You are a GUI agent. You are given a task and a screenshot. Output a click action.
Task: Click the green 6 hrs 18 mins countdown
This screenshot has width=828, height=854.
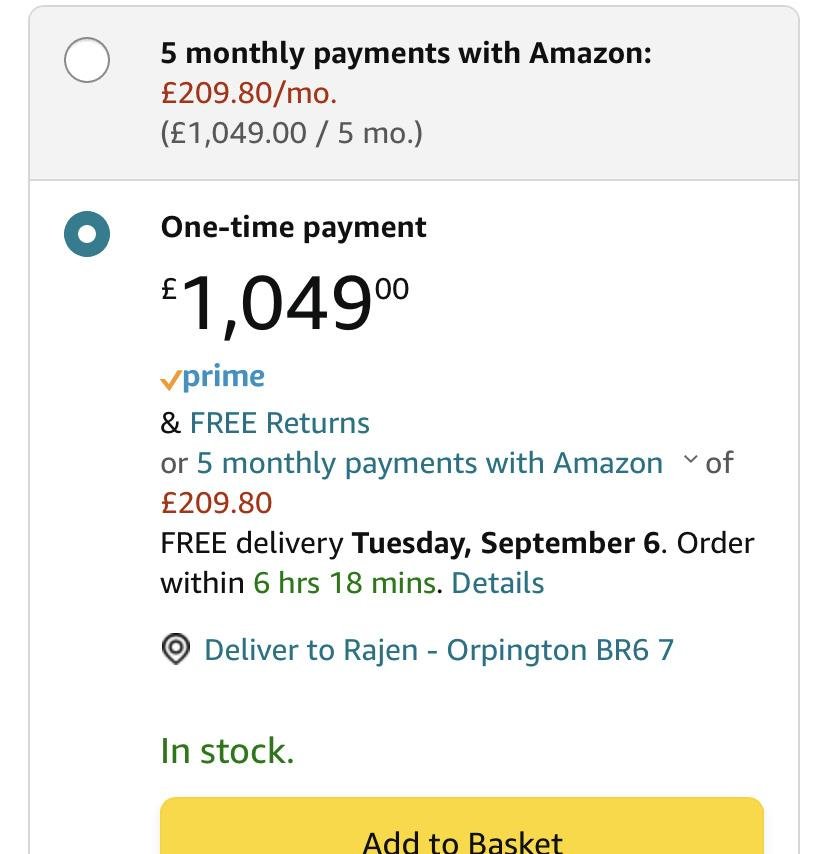point(344,583)
